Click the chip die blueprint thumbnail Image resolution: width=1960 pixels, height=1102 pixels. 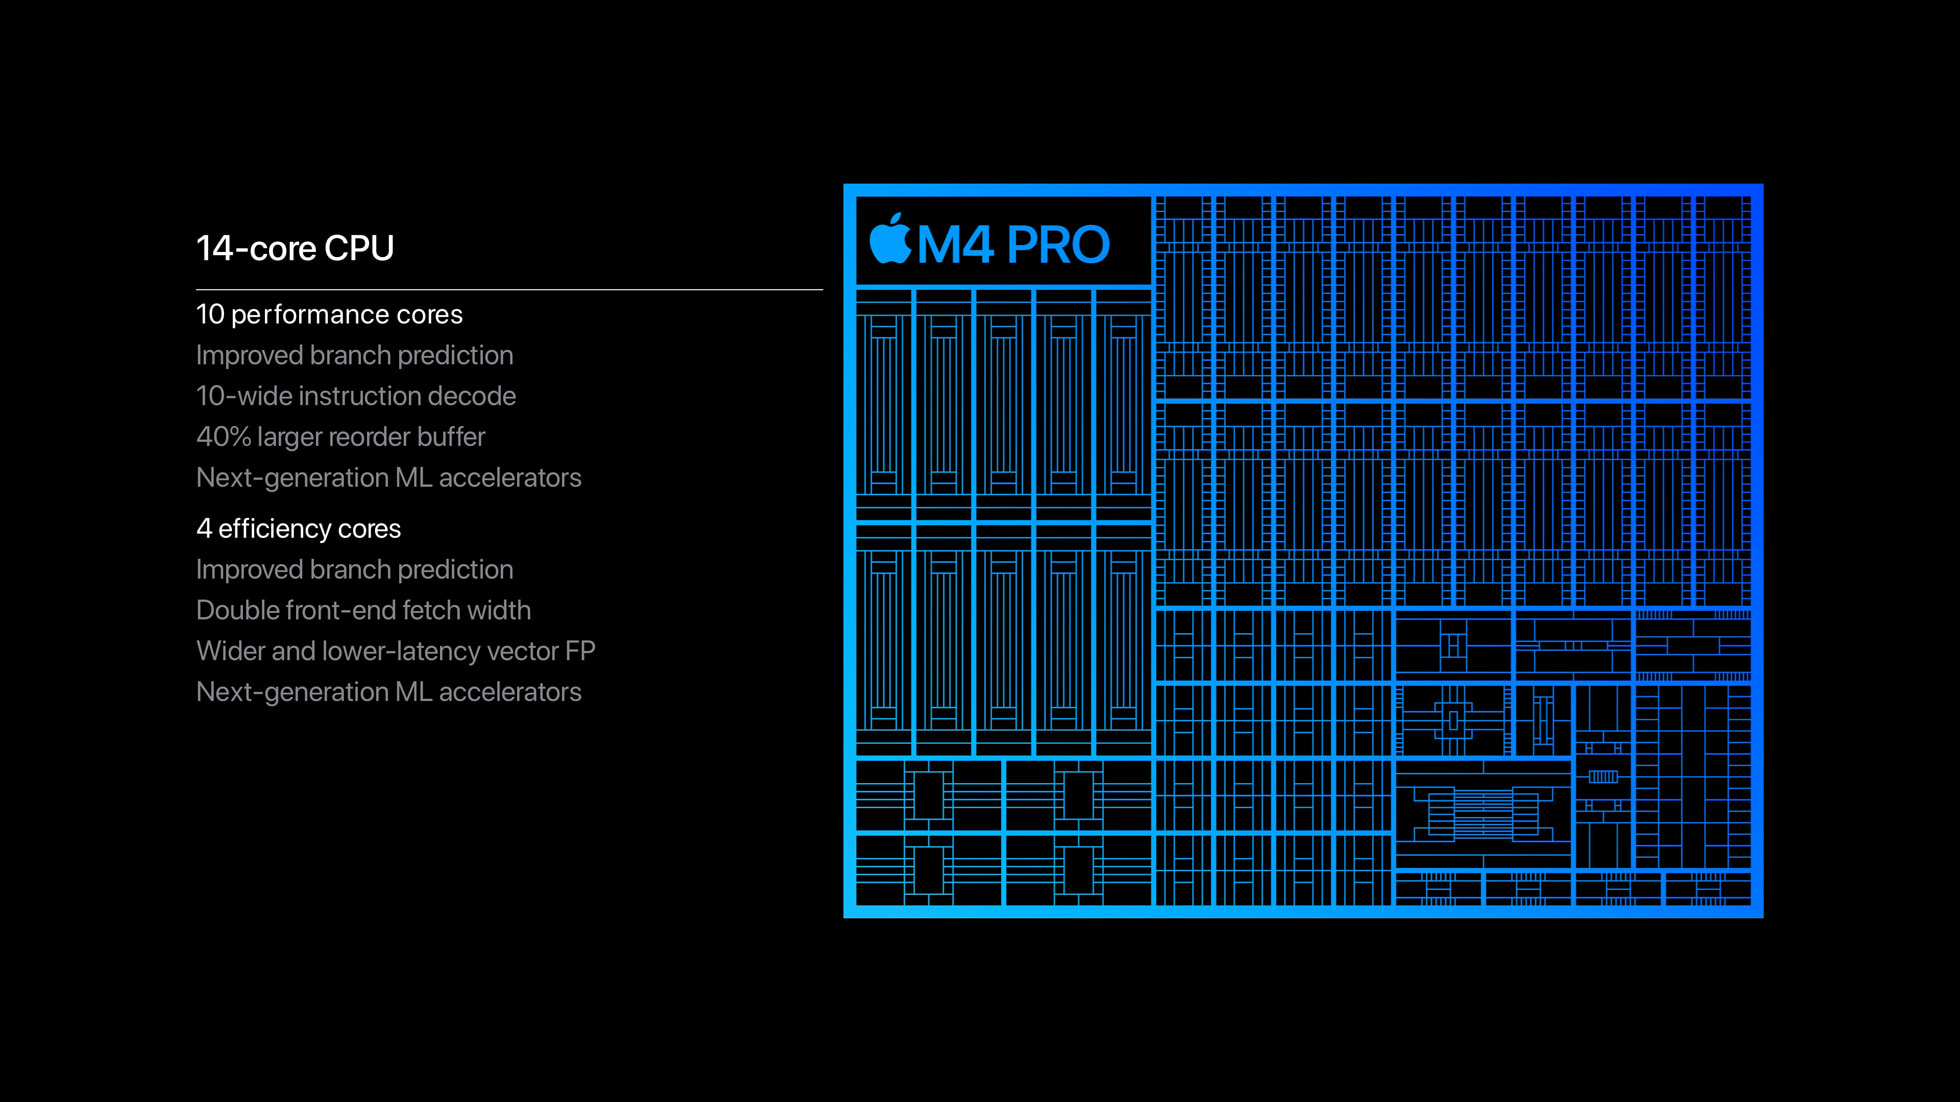point(1308,550)
